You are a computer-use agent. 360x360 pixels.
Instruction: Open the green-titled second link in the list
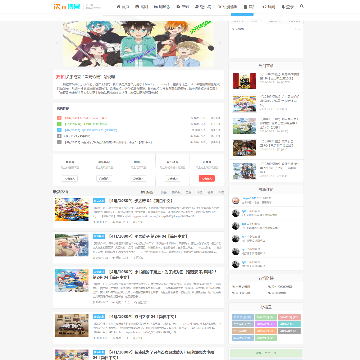(x=86, y=124)
